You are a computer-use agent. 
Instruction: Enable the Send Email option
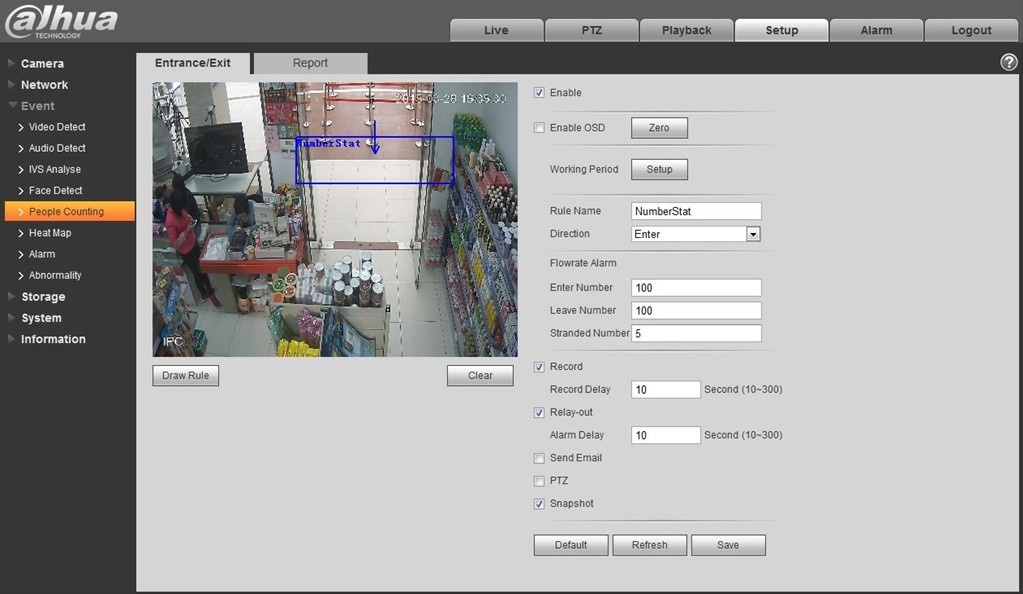tap(540, 458)
